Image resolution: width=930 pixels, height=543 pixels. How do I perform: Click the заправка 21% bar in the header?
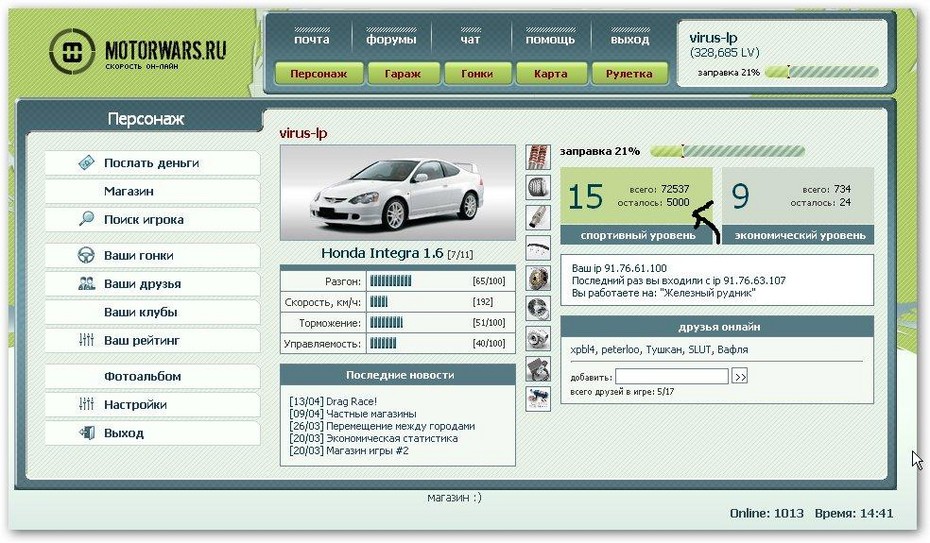tap(821, 72)
